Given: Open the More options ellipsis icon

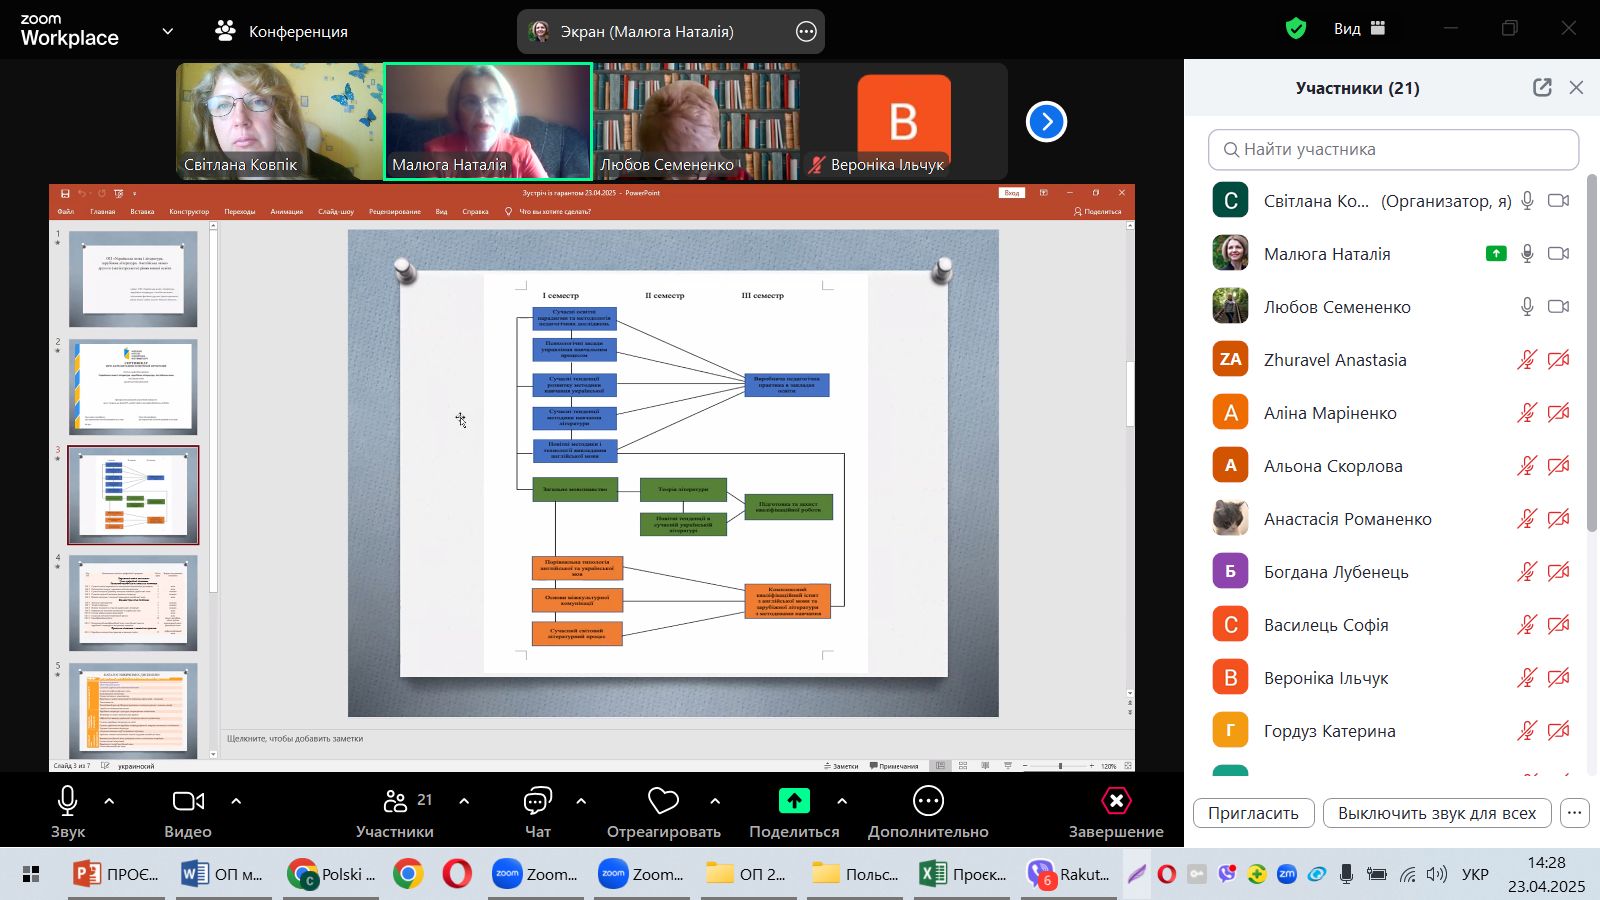Looking at the screenshot, I should (928, 801).
